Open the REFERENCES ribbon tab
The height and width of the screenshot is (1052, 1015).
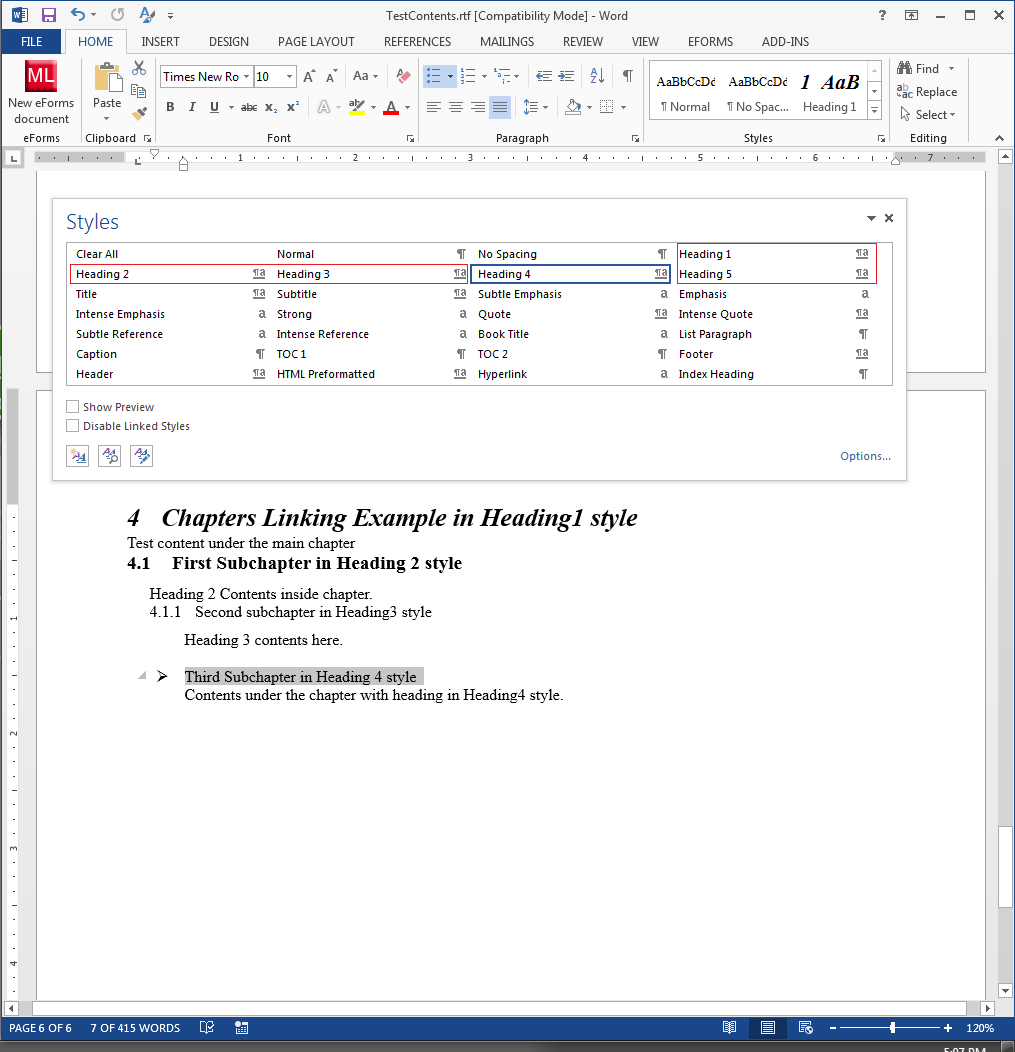pos(417,42)
